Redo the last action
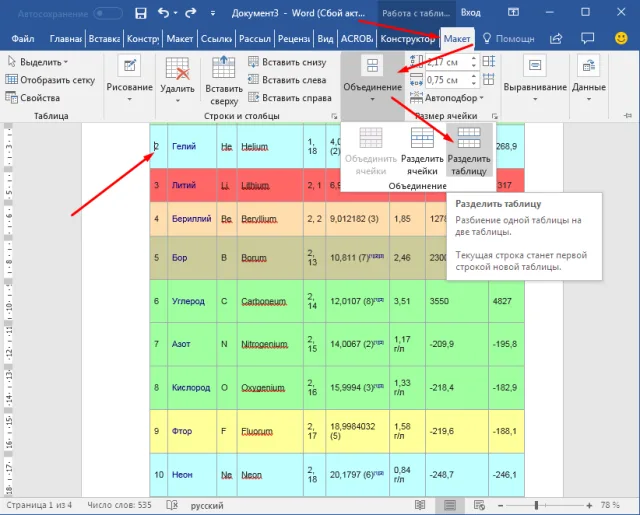Screen dimensions: 640x515 coord(191,13)
